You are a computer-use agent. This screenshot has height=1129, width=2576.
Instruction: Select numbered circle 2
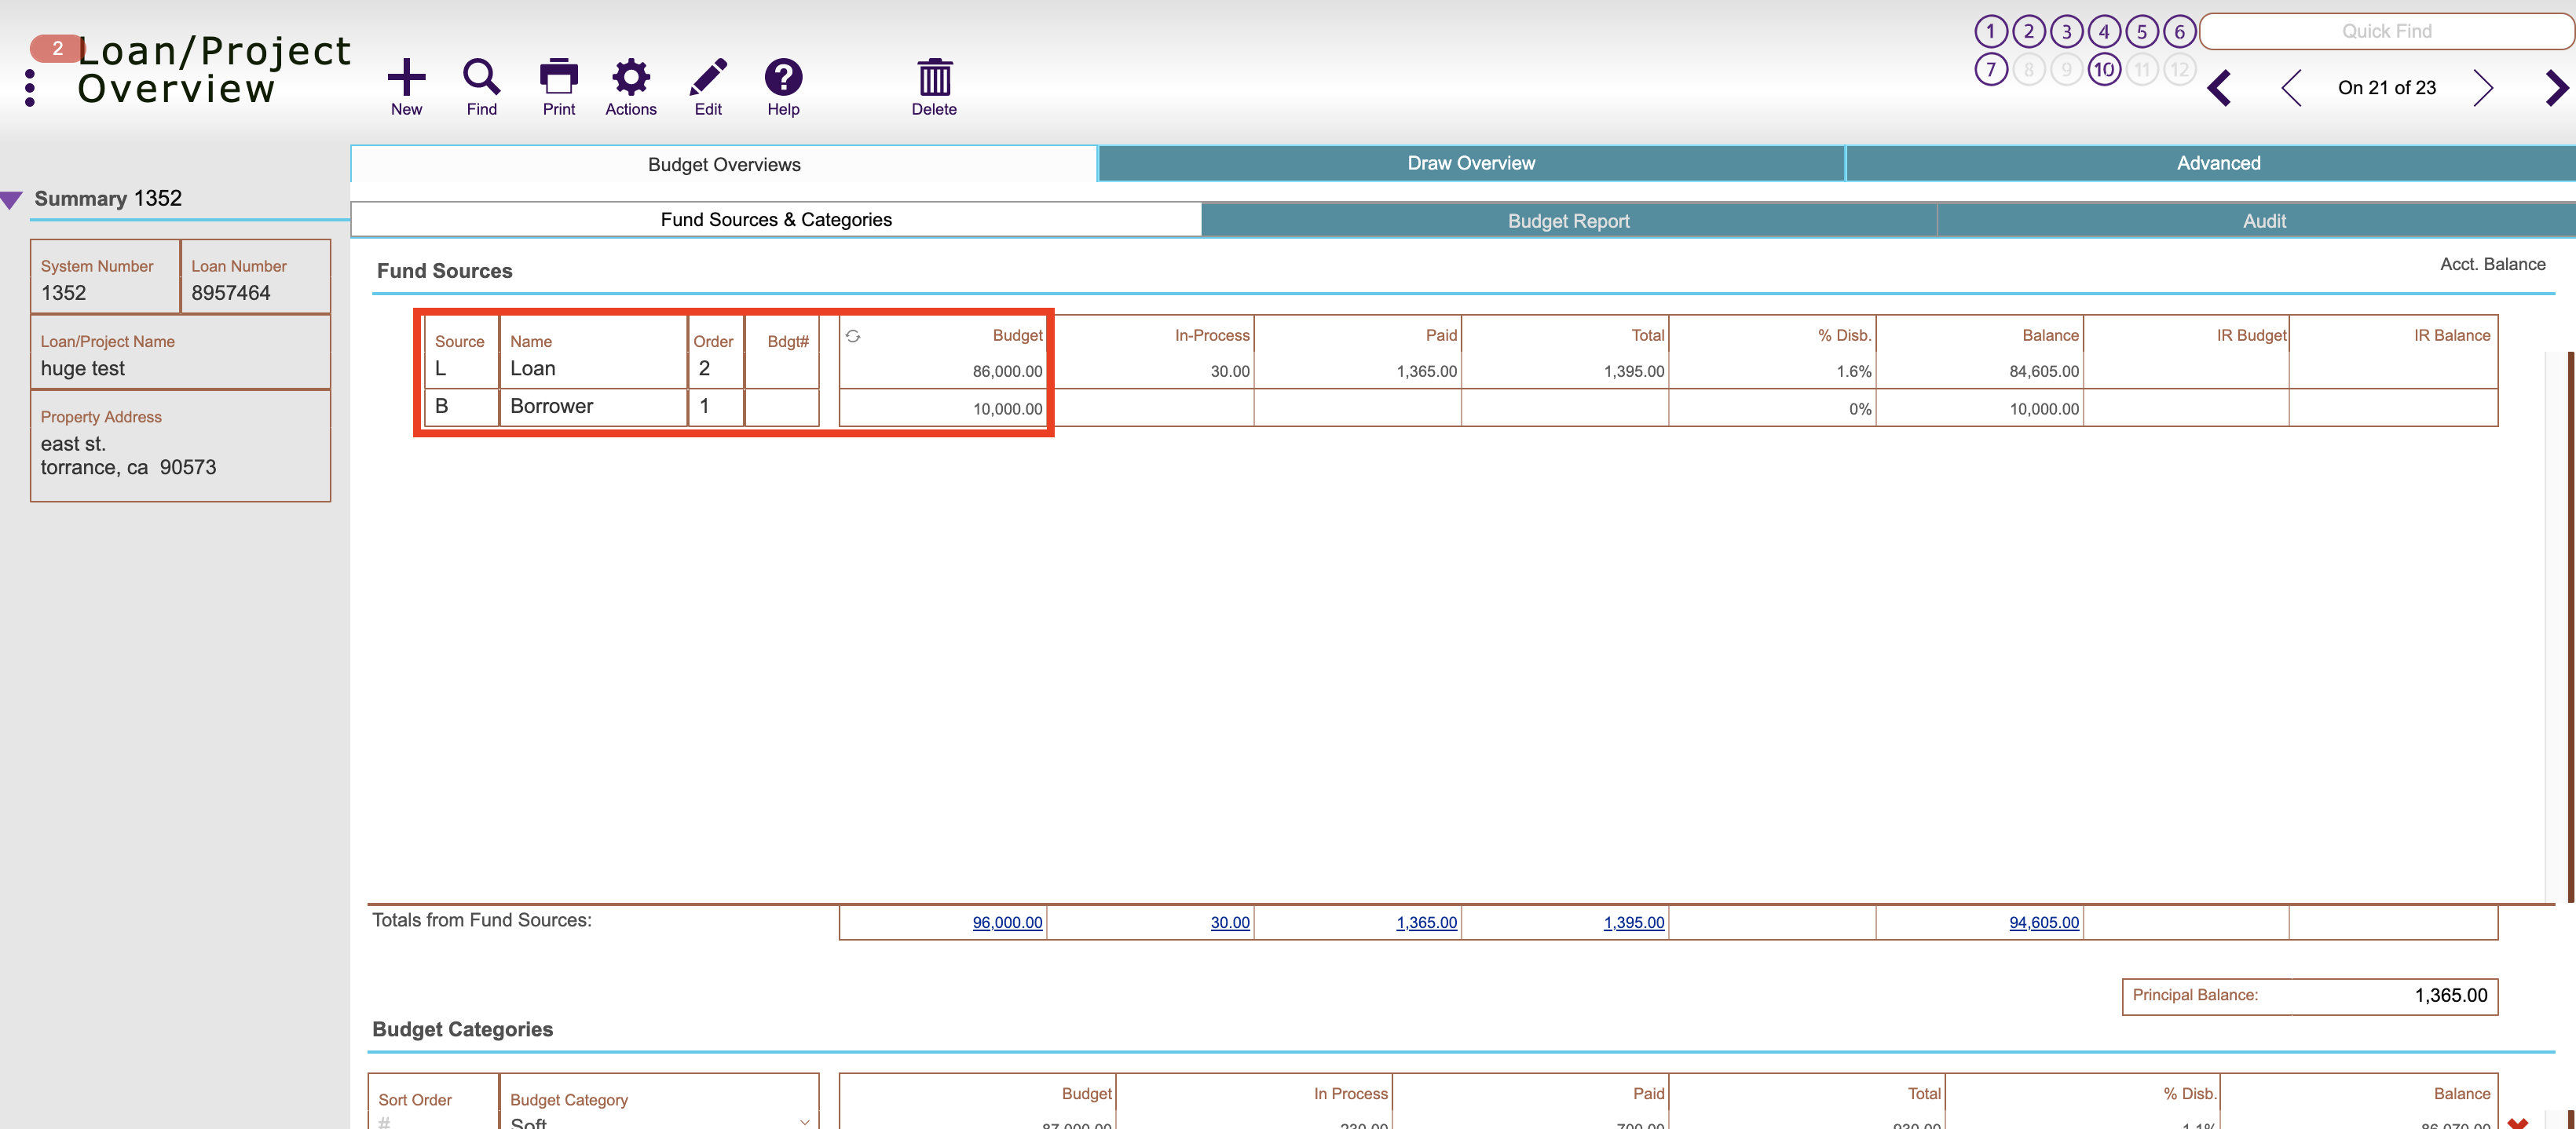click(x=2028, y=32)
